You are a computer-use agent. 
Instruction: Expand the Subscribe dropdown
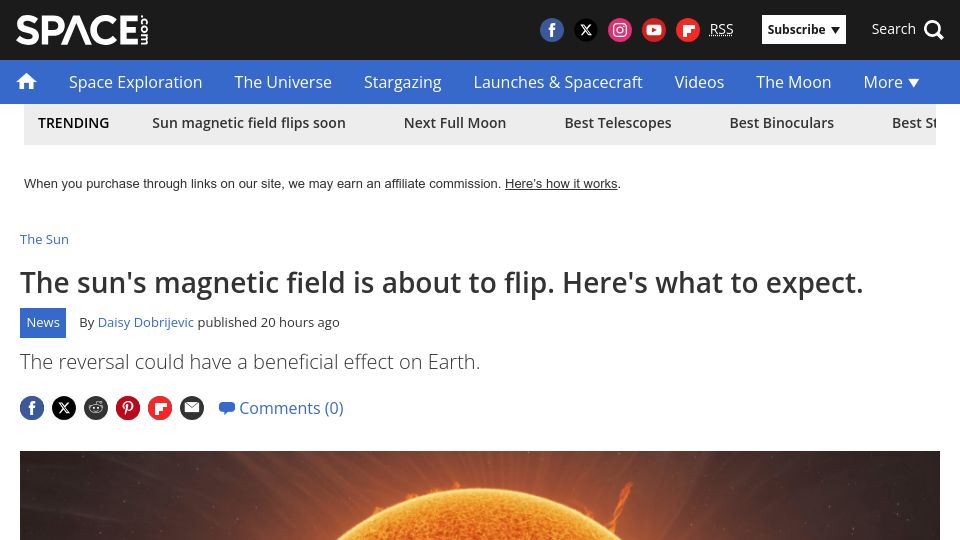tap(803, 29)
